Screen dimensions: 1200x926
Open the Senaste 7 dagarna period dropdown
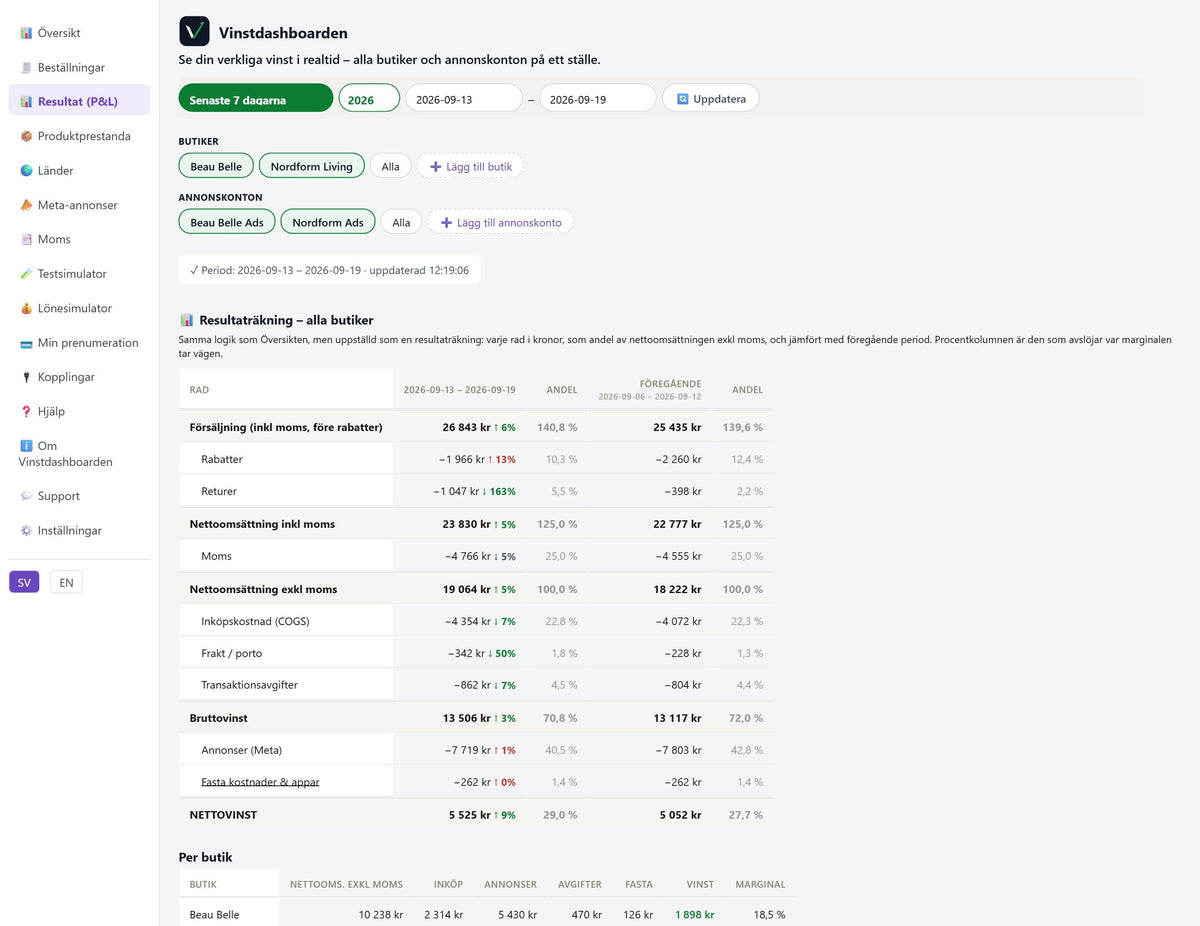point(256,98)
